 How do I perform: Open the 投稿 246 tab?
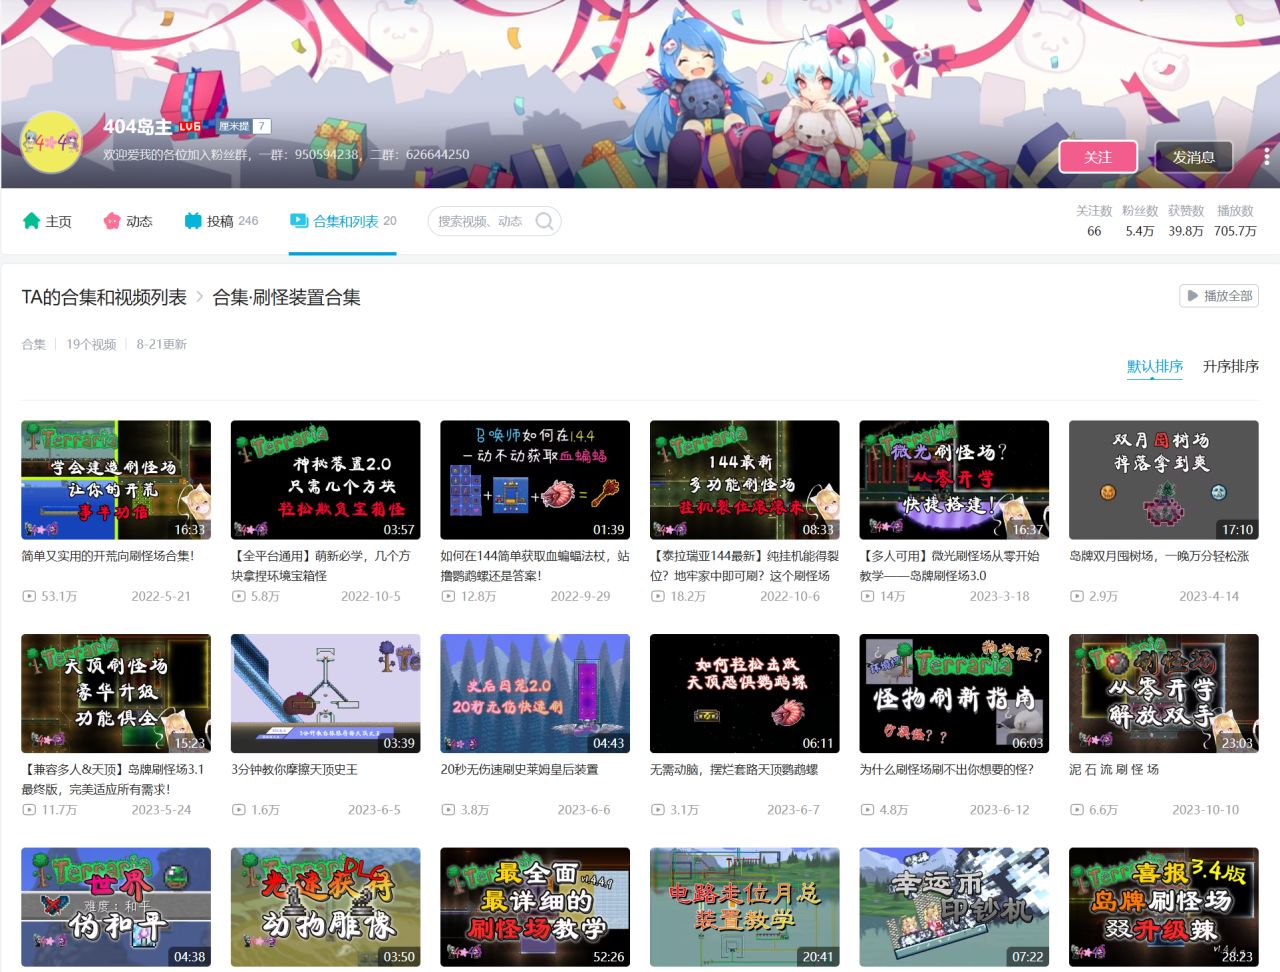pos(221,221)
